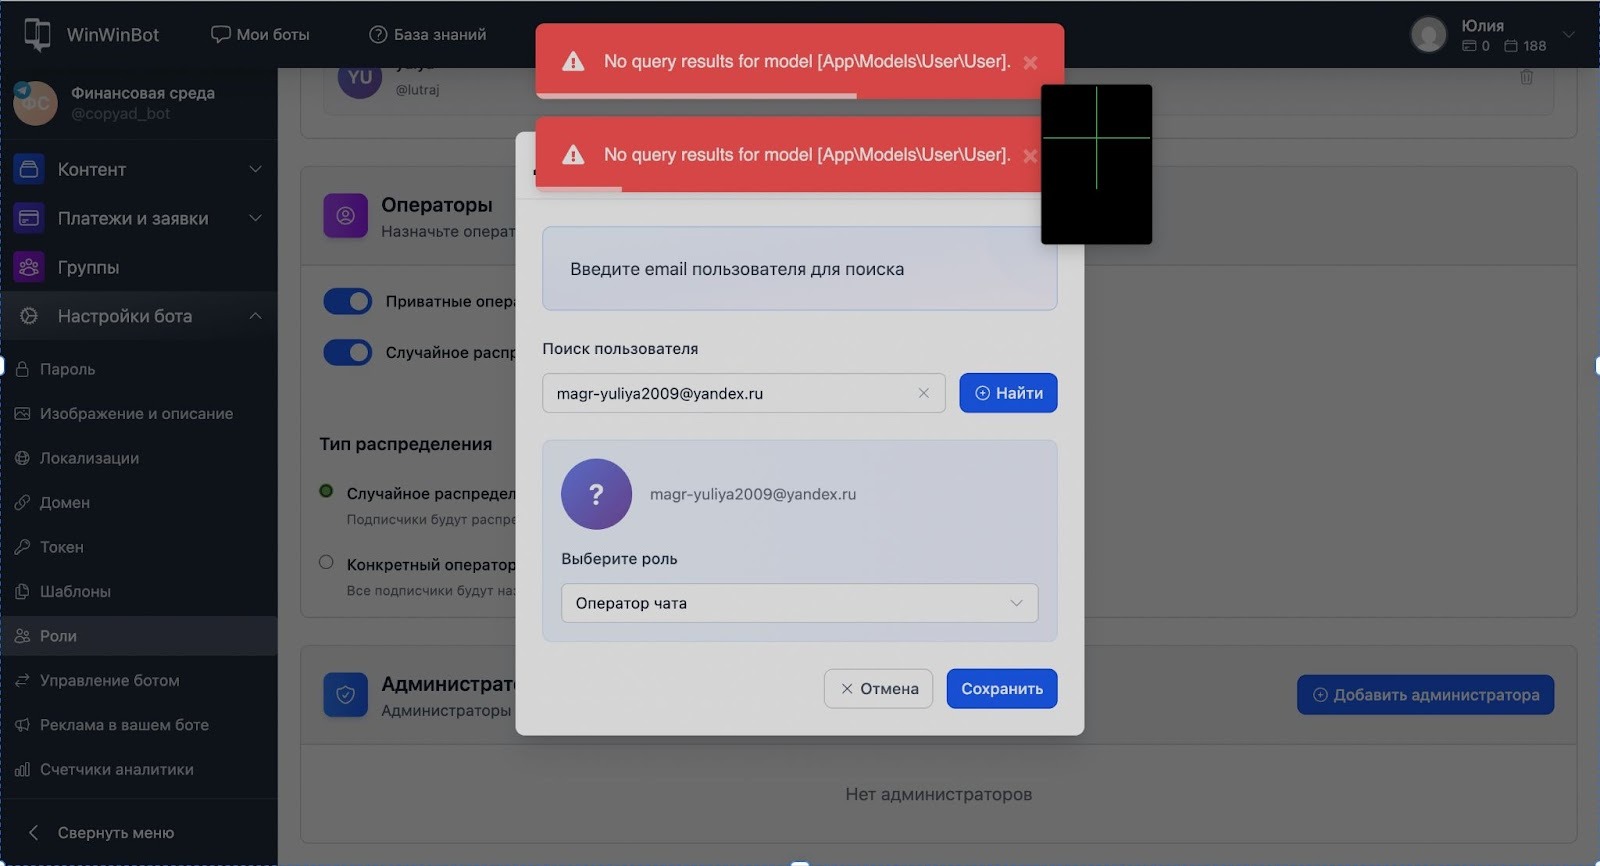Click the Найти search button
Viewport: 1600px width, 866px height.
point(1008,393)
